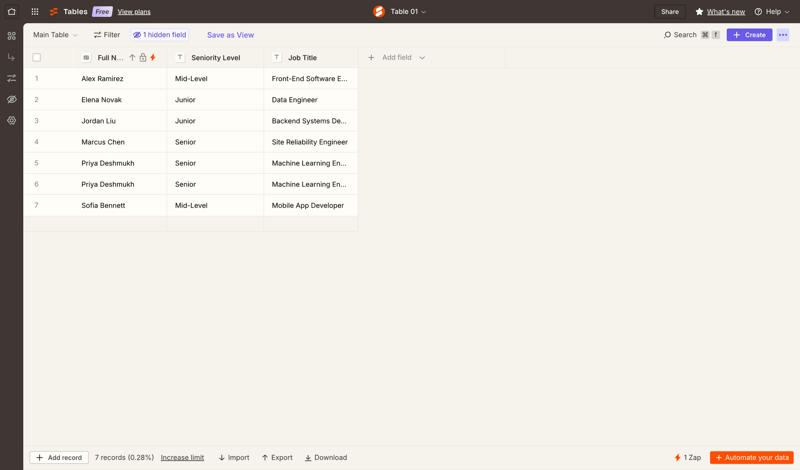
Task: Select the Sofia Bennett cell
Action: tap(120, 205)
